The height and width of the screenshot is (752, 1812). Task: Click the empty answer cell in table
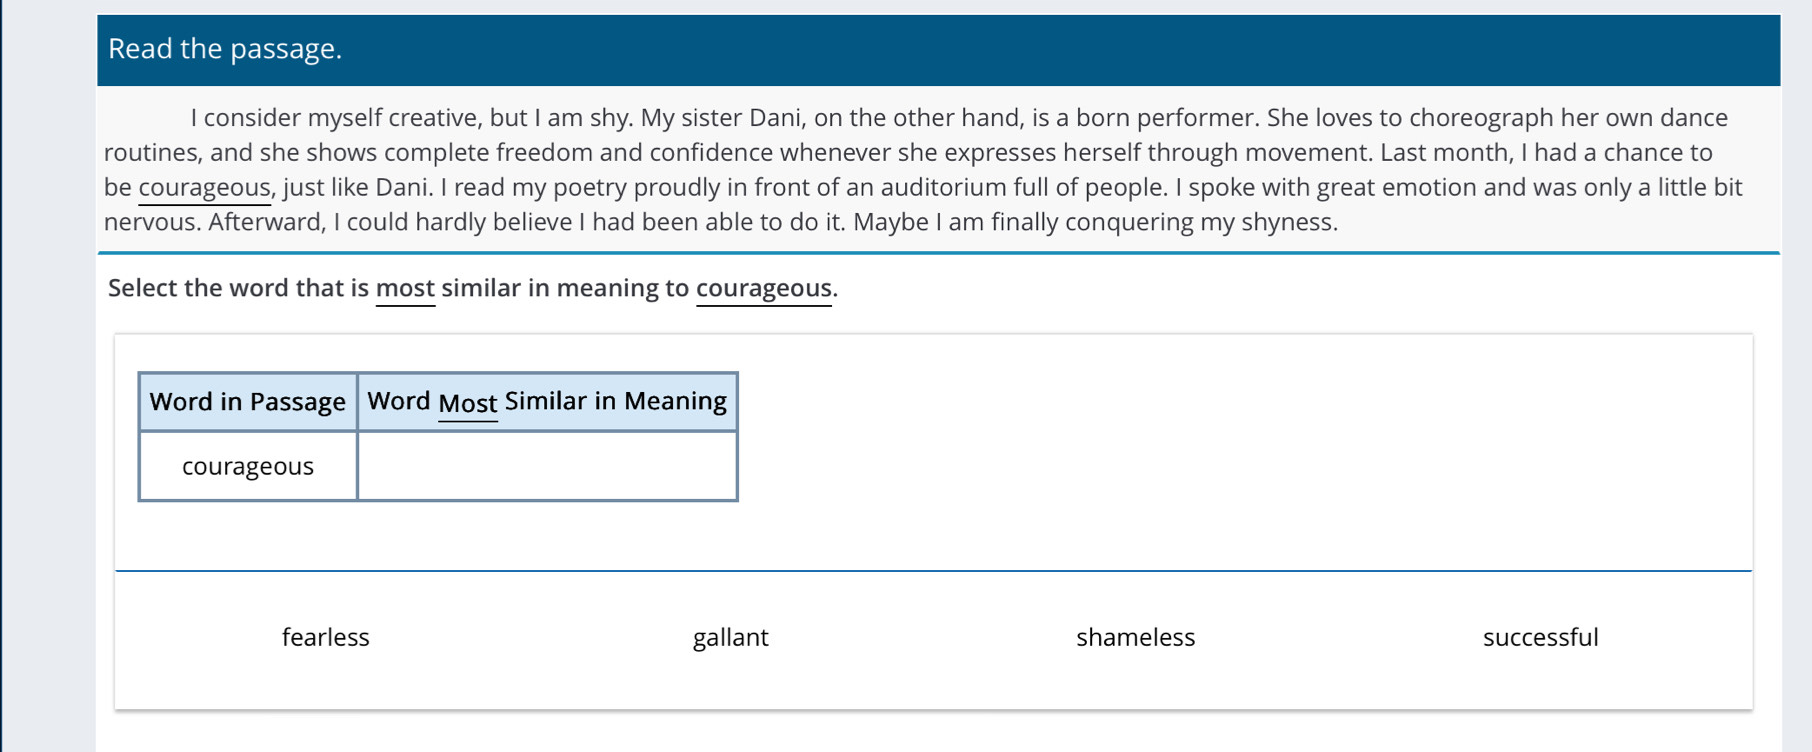click(x=547, y=466)
